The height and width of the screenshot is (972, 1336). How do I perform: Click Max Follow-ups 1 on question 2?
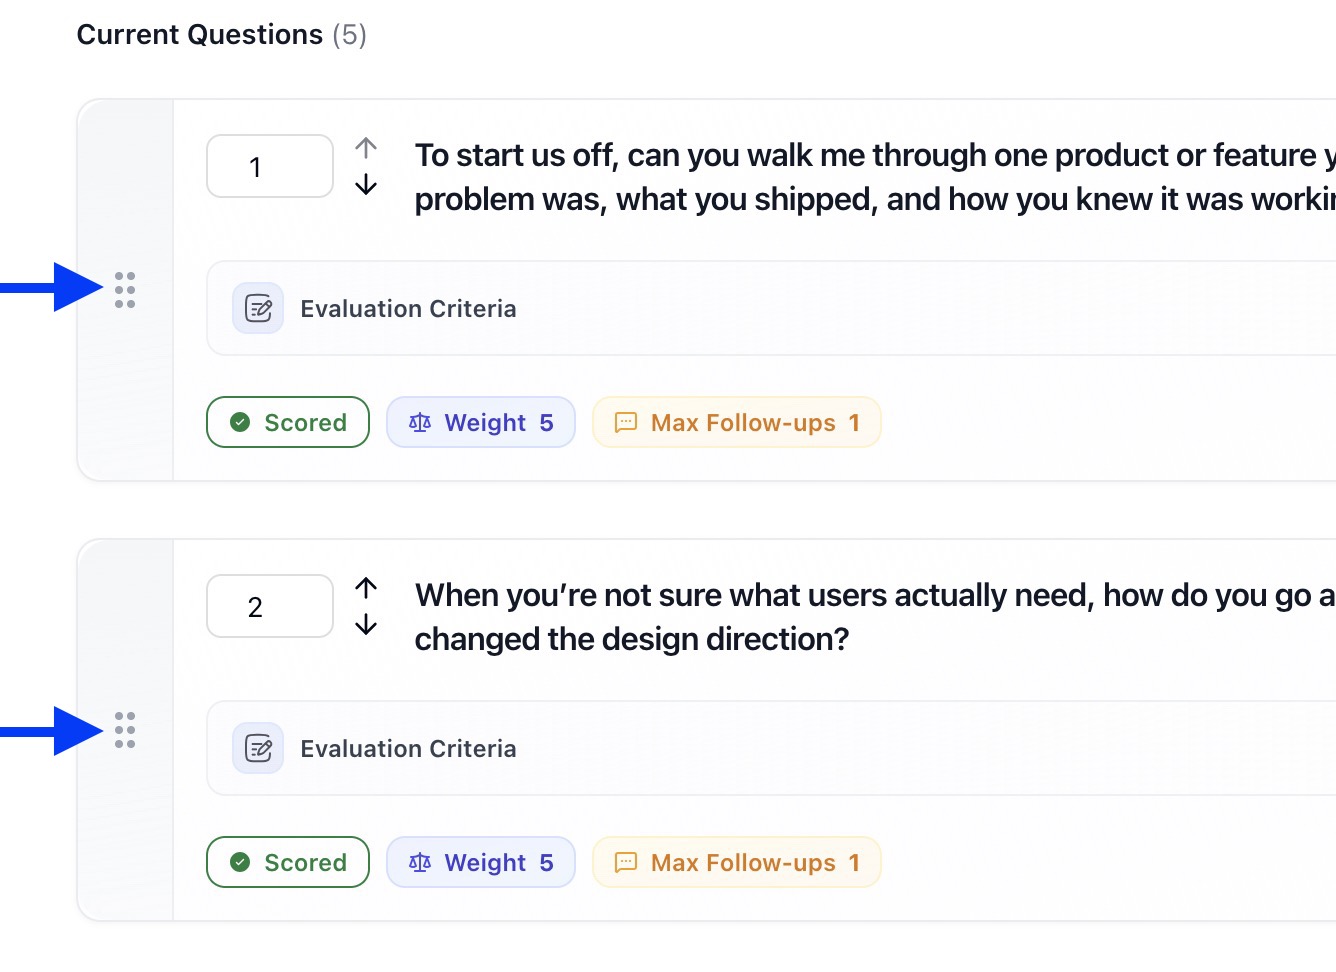pos(737,862)
